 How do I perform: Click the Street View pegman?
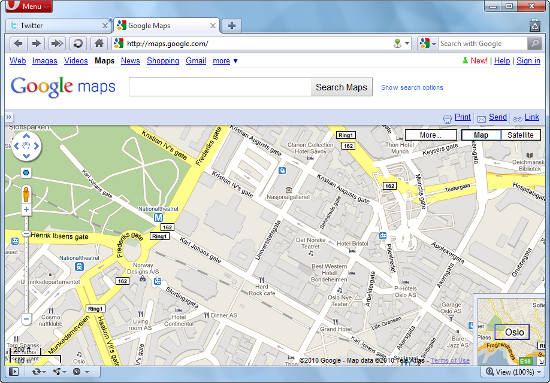coord(26,194)
